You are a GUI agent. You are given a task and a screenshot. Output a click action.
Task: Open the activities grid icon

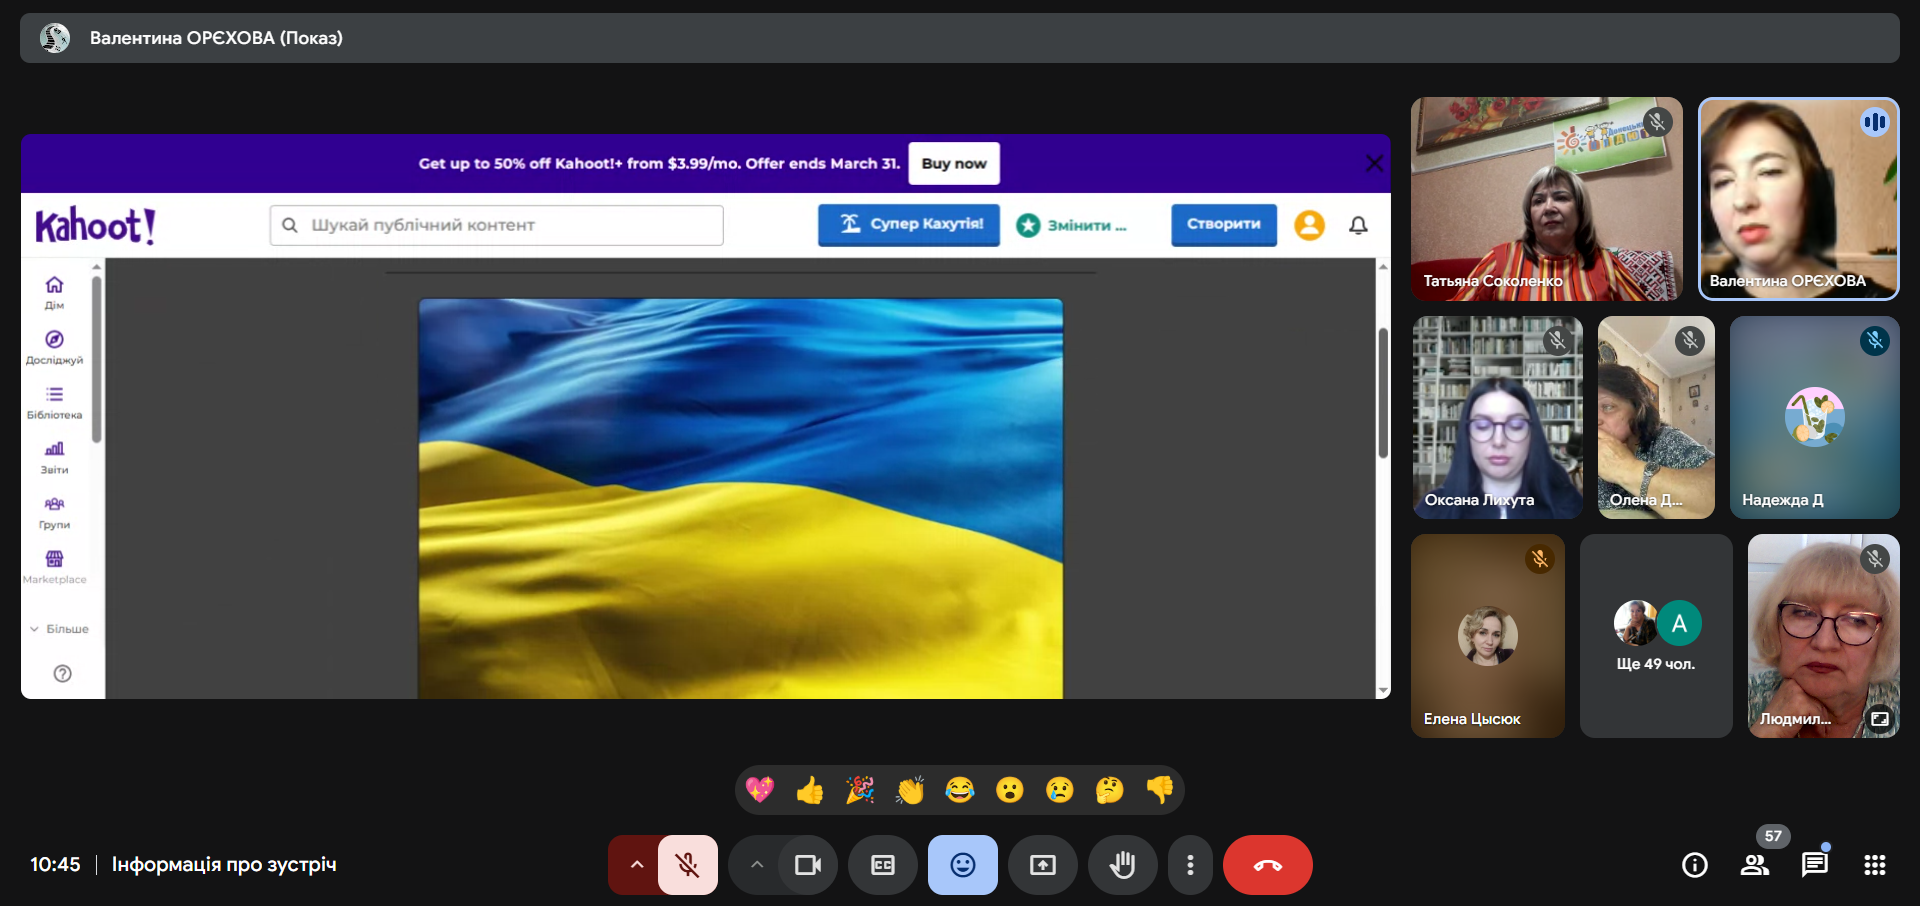[x=1874, y=865]
